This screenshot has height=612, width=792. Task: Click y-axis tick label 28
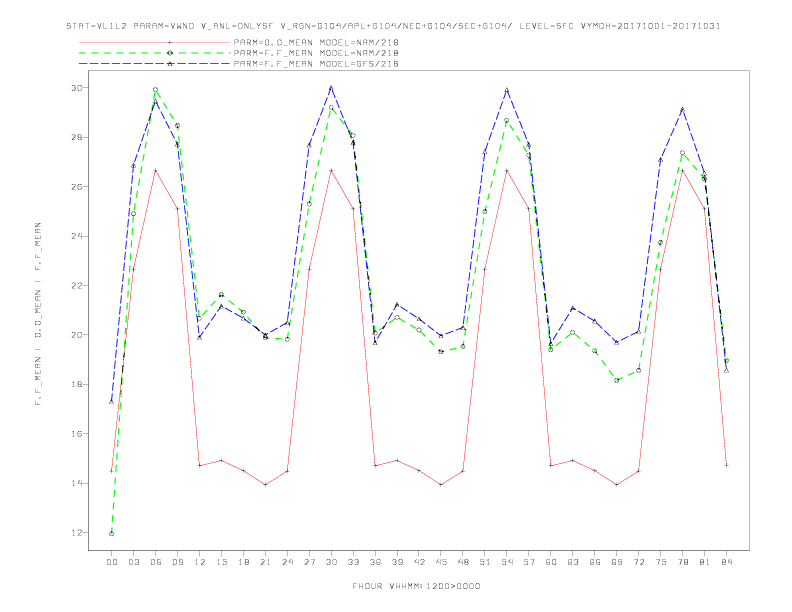point(76,137)
